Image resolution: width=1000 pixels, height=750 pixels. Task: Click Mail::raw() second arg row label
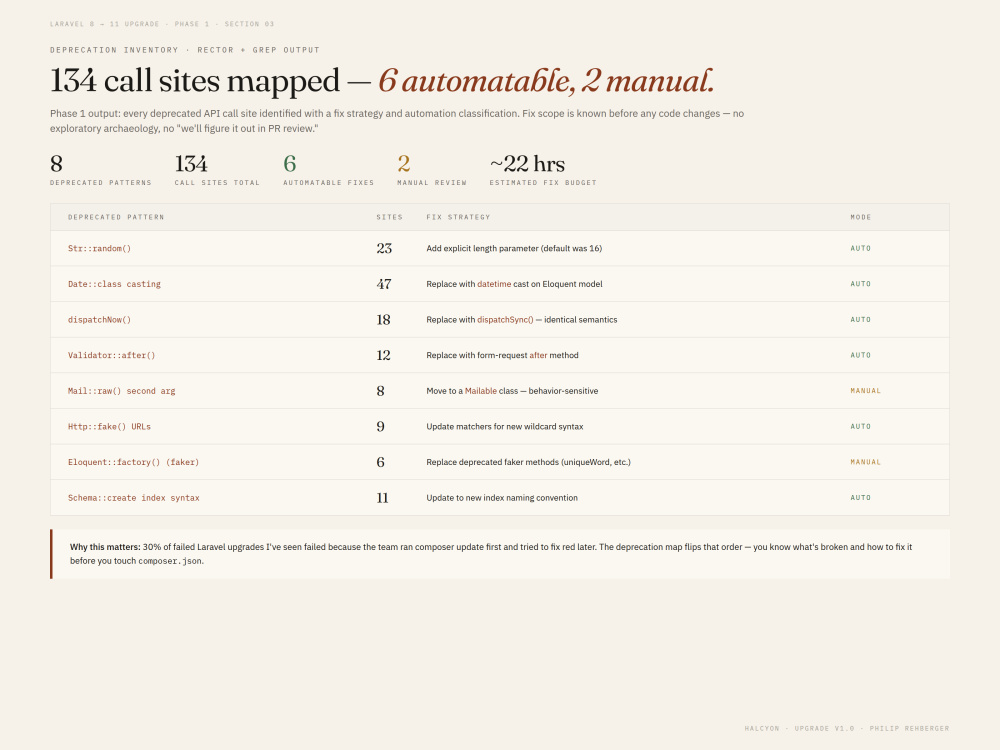(121, 392)
